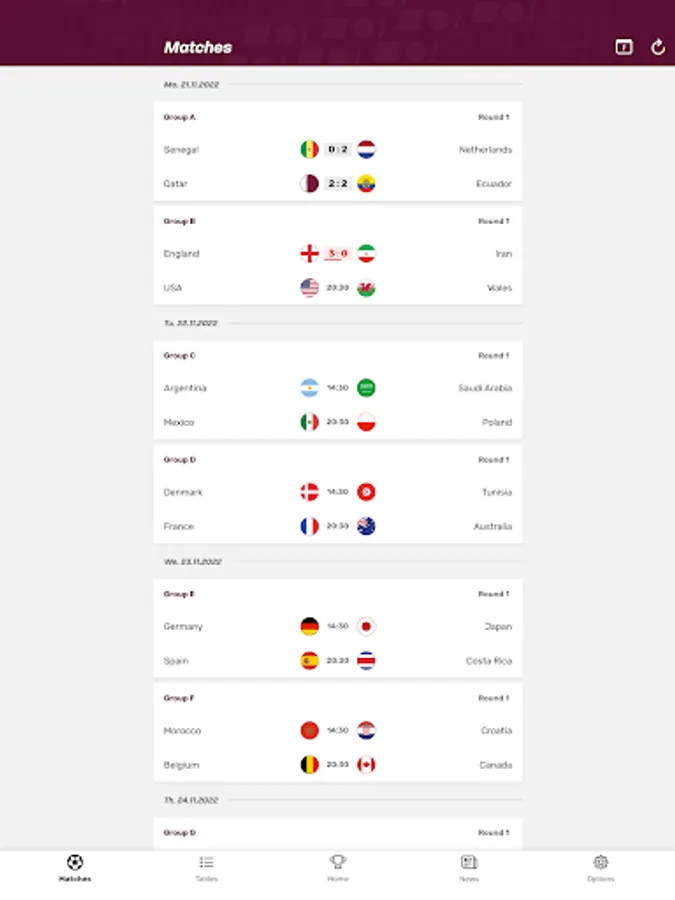The image size is (675, 900).
Task: Open the News tab icon
Action: [x=469, y=868]
